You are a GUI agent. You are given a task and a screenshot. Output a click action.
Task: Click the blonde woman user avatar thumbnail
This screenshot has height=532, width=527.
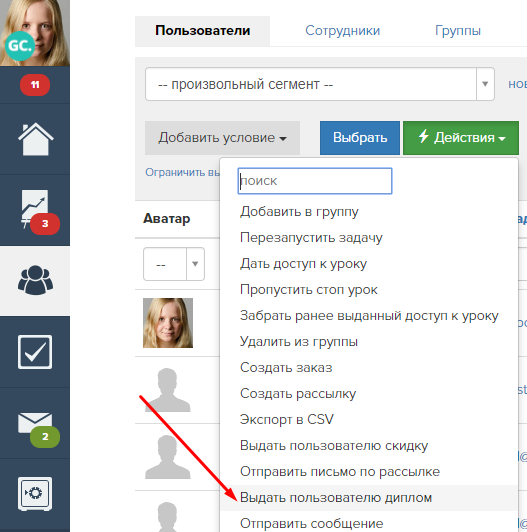click(168, 323)
